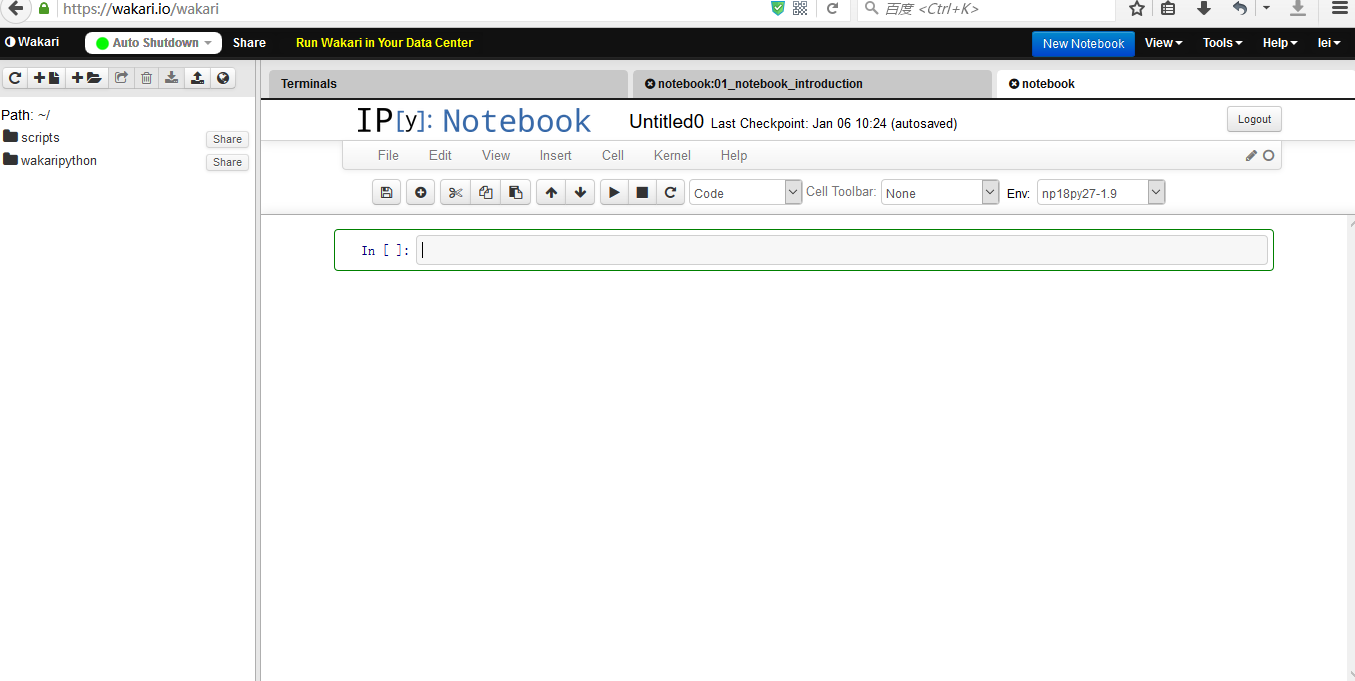Image resolution: width=1355 pixels, height=681 pixels.
Task: Save the notebook with the floppy disk icon
Action: 387,192
